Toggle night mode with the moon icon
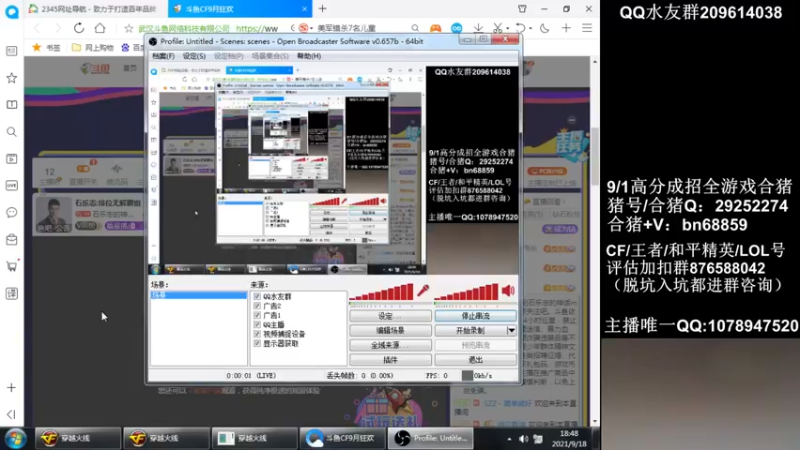The width and height of the screenshot is (800, 450). point(544,28)
